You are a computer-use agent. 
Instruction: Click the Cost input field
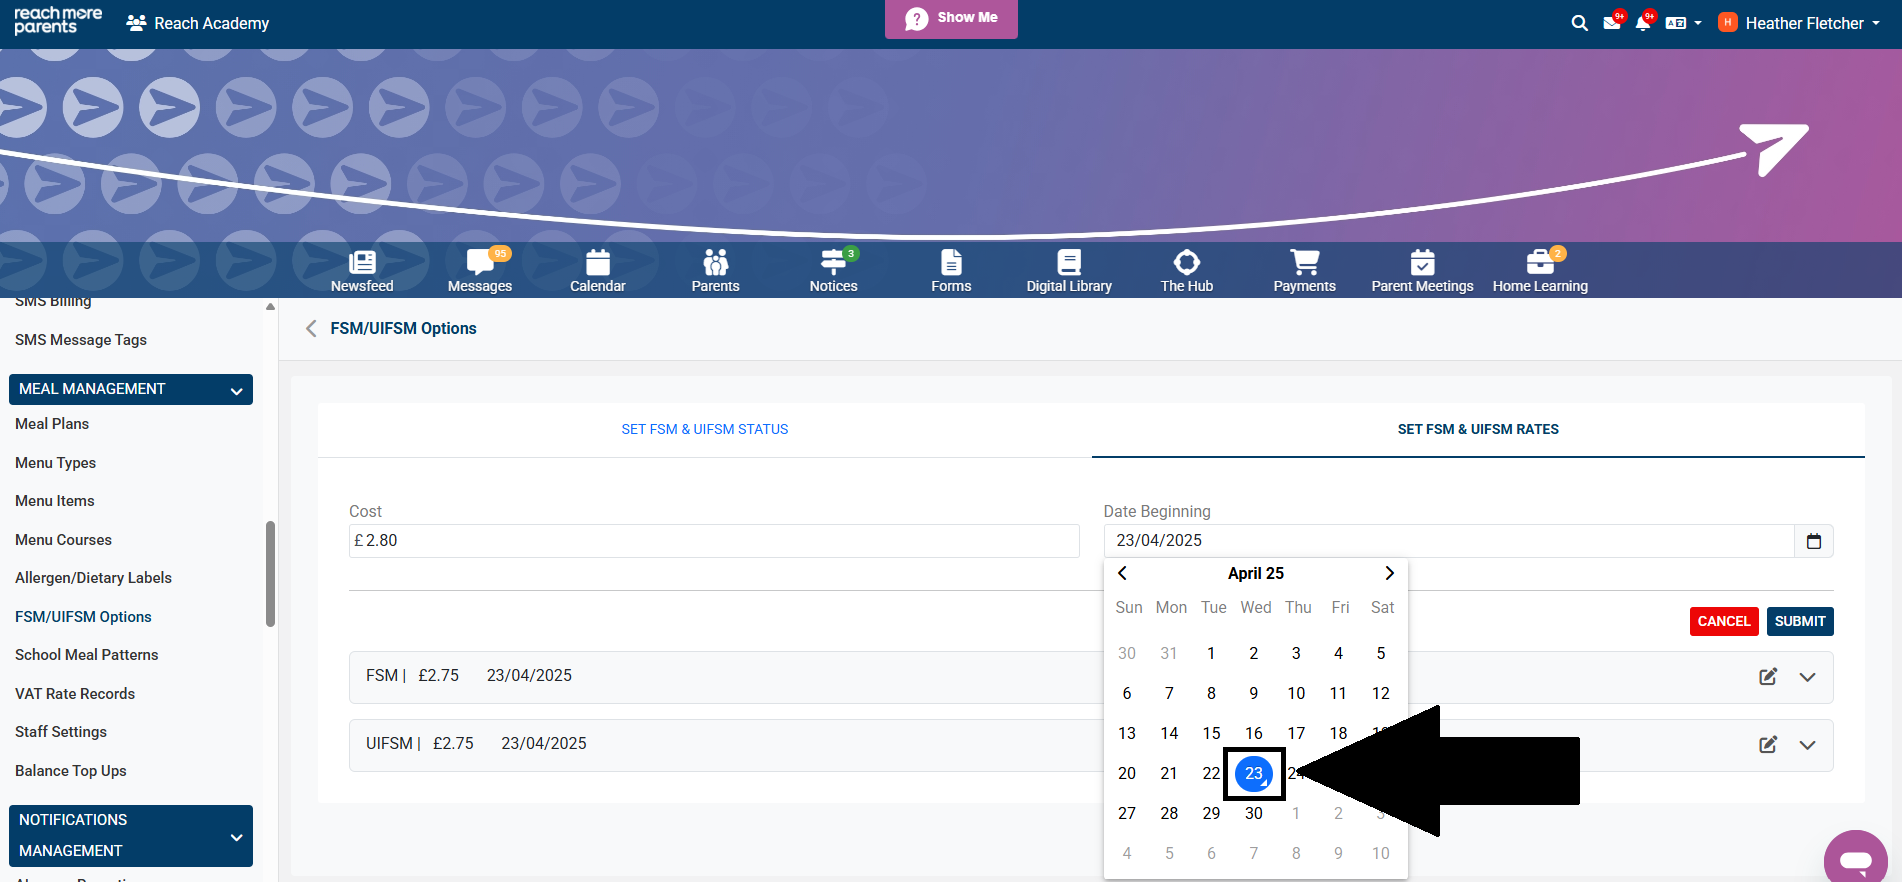[714, 541]
